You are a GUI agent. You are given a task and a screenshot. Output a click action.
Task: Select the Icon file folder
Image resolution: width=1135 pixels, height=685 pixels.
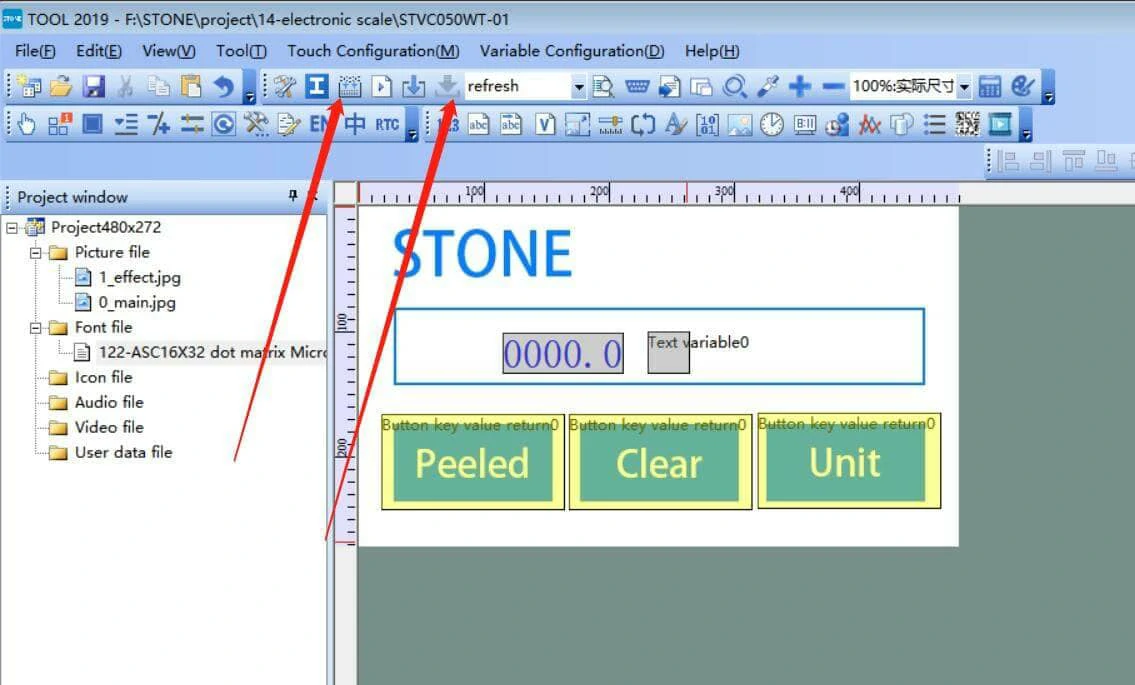(104, 377)
